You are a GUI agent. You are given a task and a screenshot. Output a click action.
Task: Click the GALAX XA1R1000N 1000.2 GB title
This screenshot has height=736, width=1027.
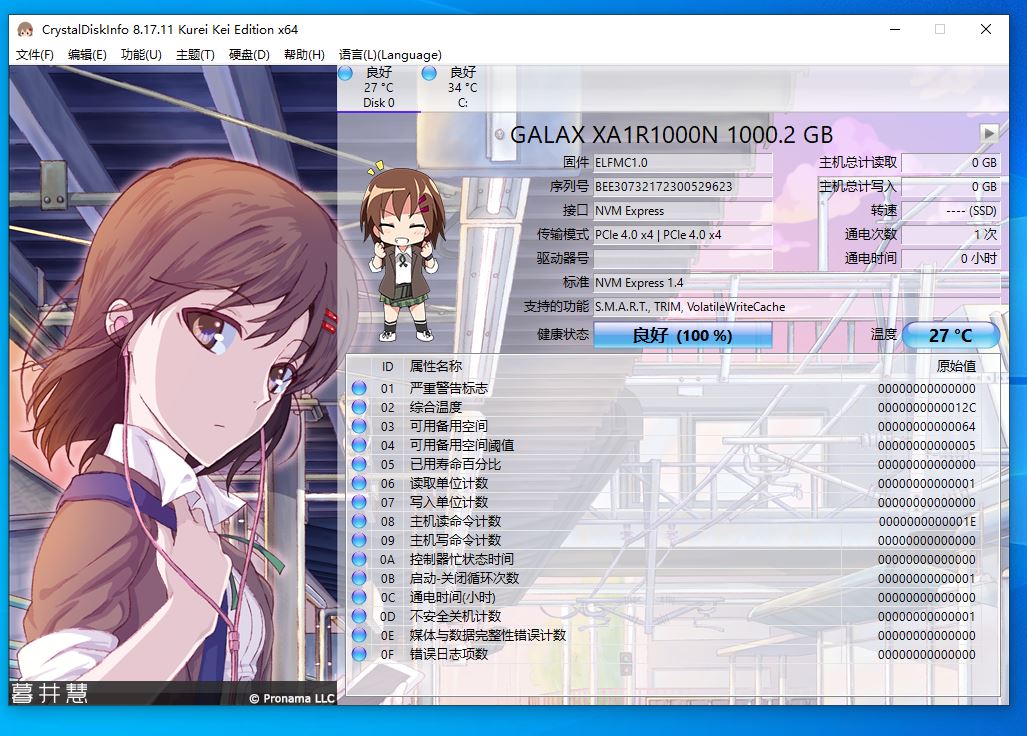pyautogui.click(x=671, y=135)
